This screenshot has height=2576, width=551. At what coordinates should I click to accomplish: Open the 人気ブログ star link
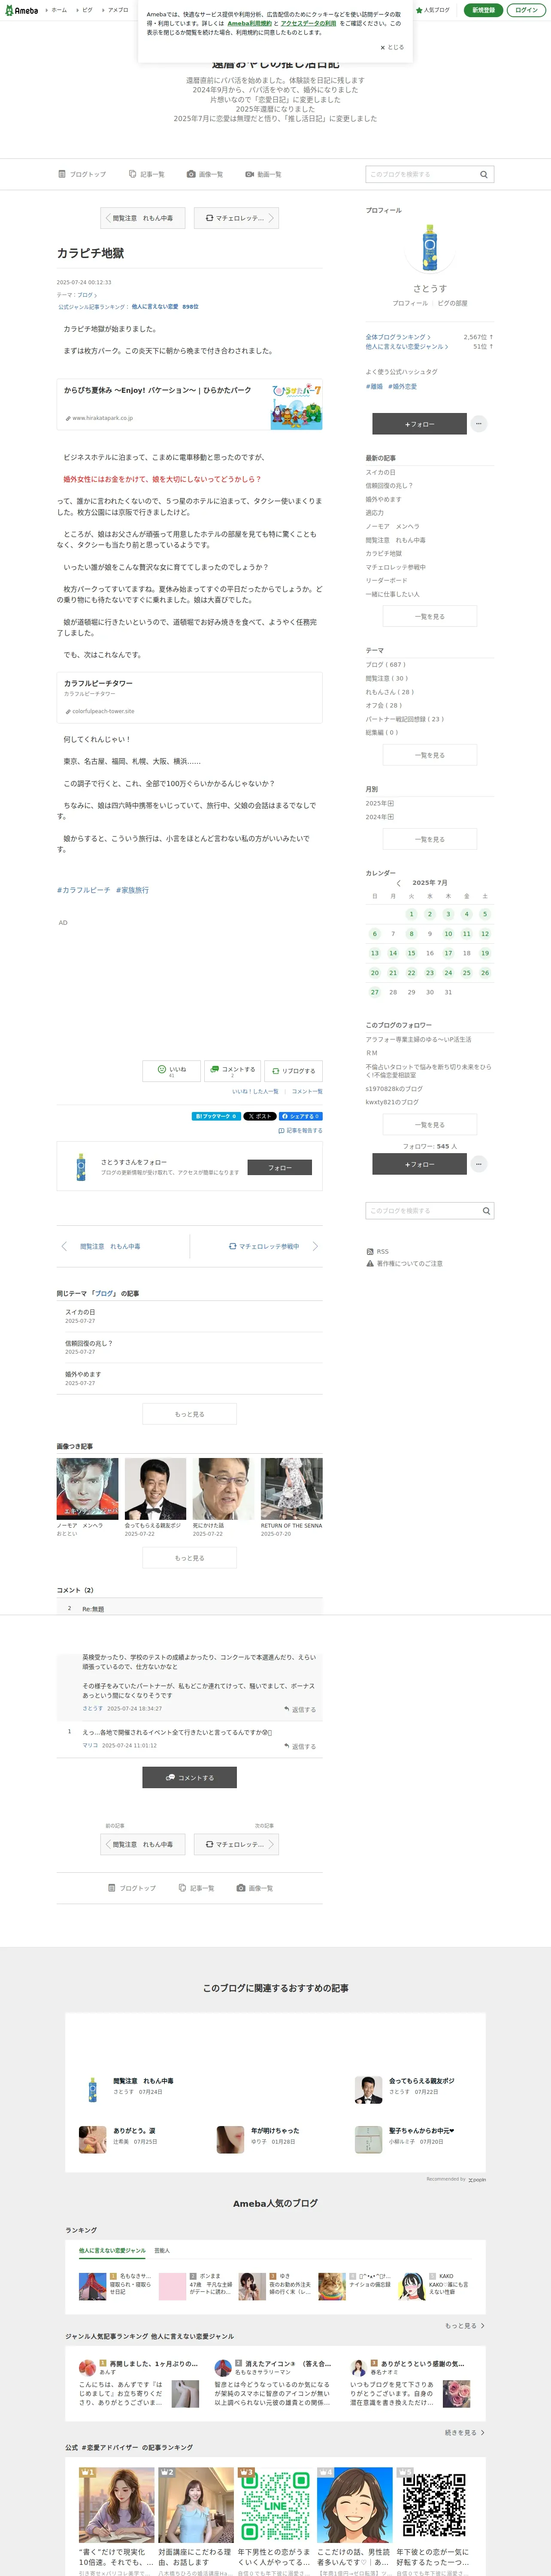click(x=433, y=10)
